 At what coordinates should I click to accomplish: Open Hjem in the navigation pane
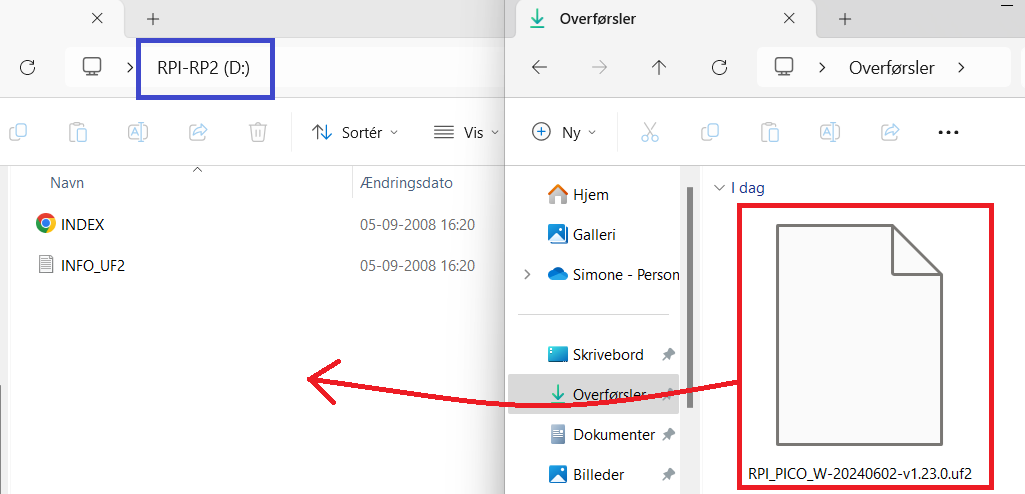(579, 194)
